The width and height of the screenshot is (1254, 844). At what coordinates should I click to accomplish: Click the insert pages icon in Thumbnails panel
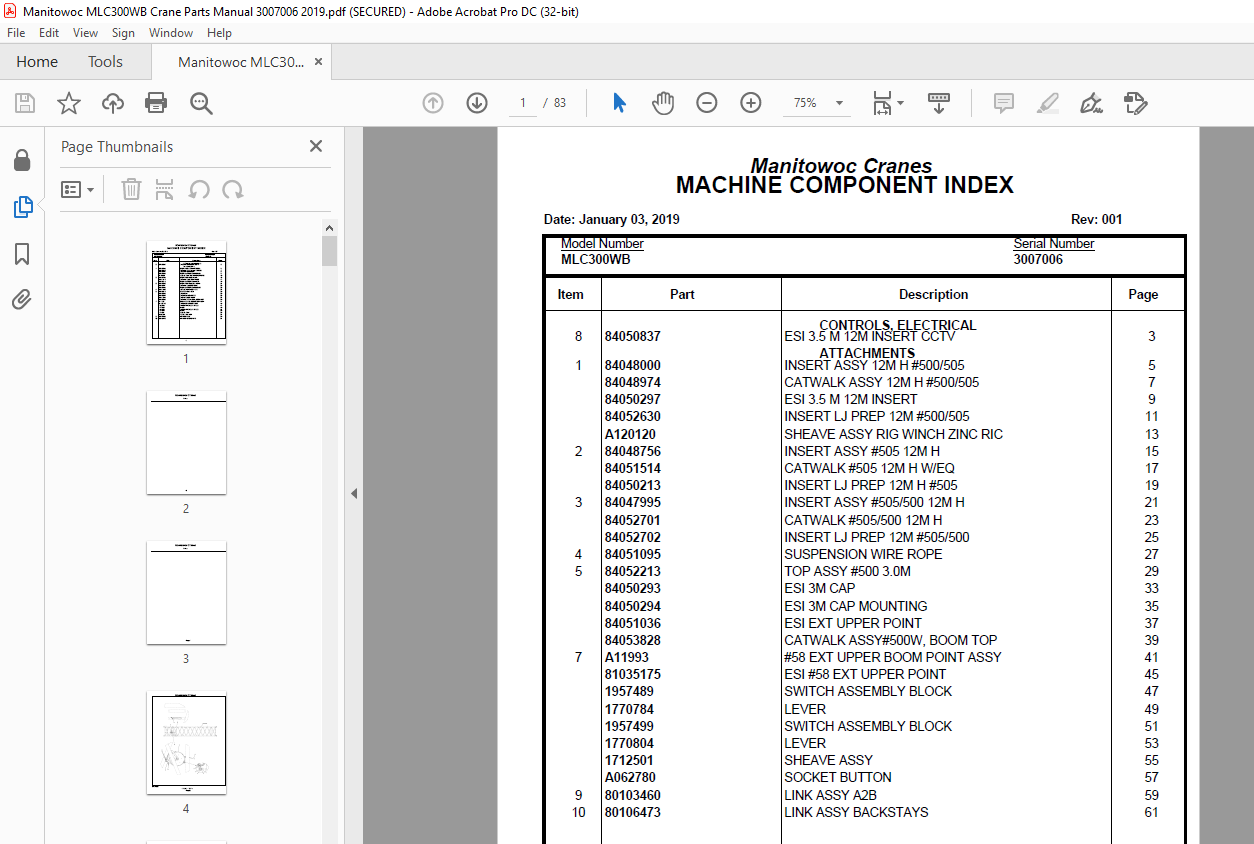(165, 189)
